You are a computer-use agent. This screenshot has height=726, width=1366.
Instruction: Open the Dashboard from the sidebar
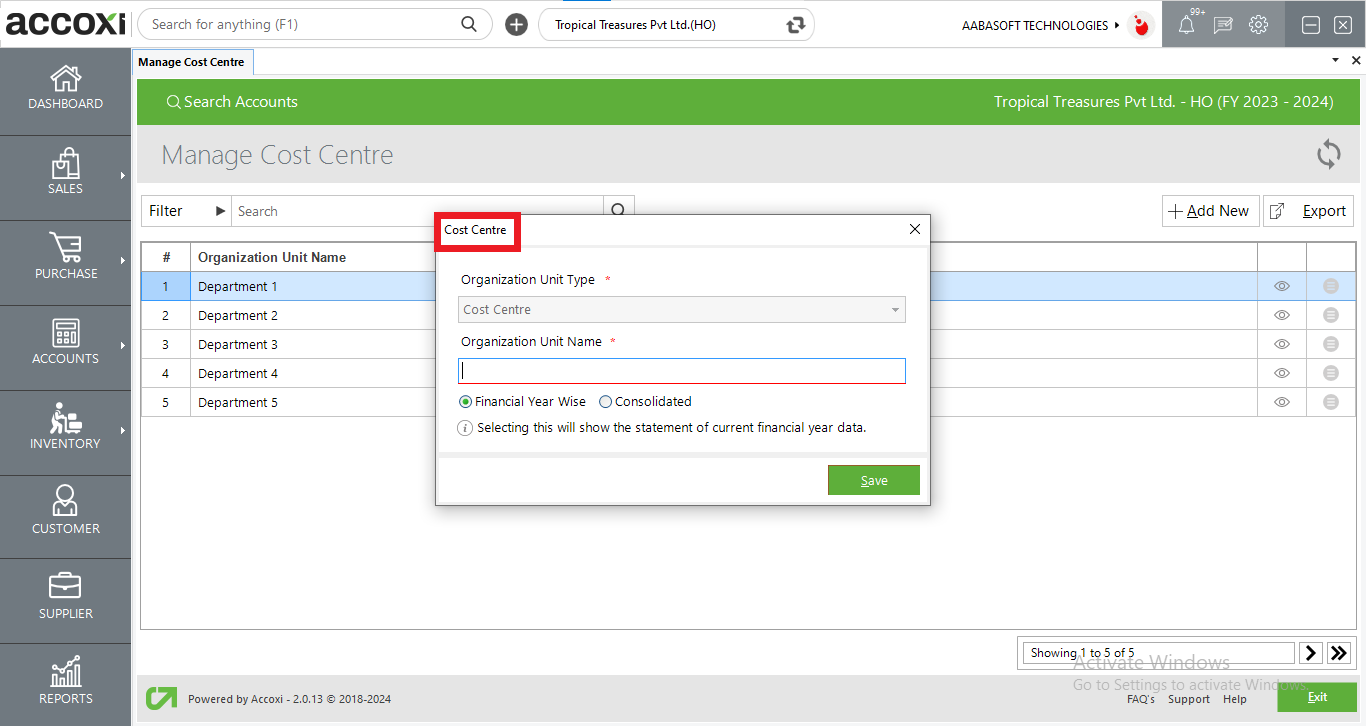tap(65, 90)
